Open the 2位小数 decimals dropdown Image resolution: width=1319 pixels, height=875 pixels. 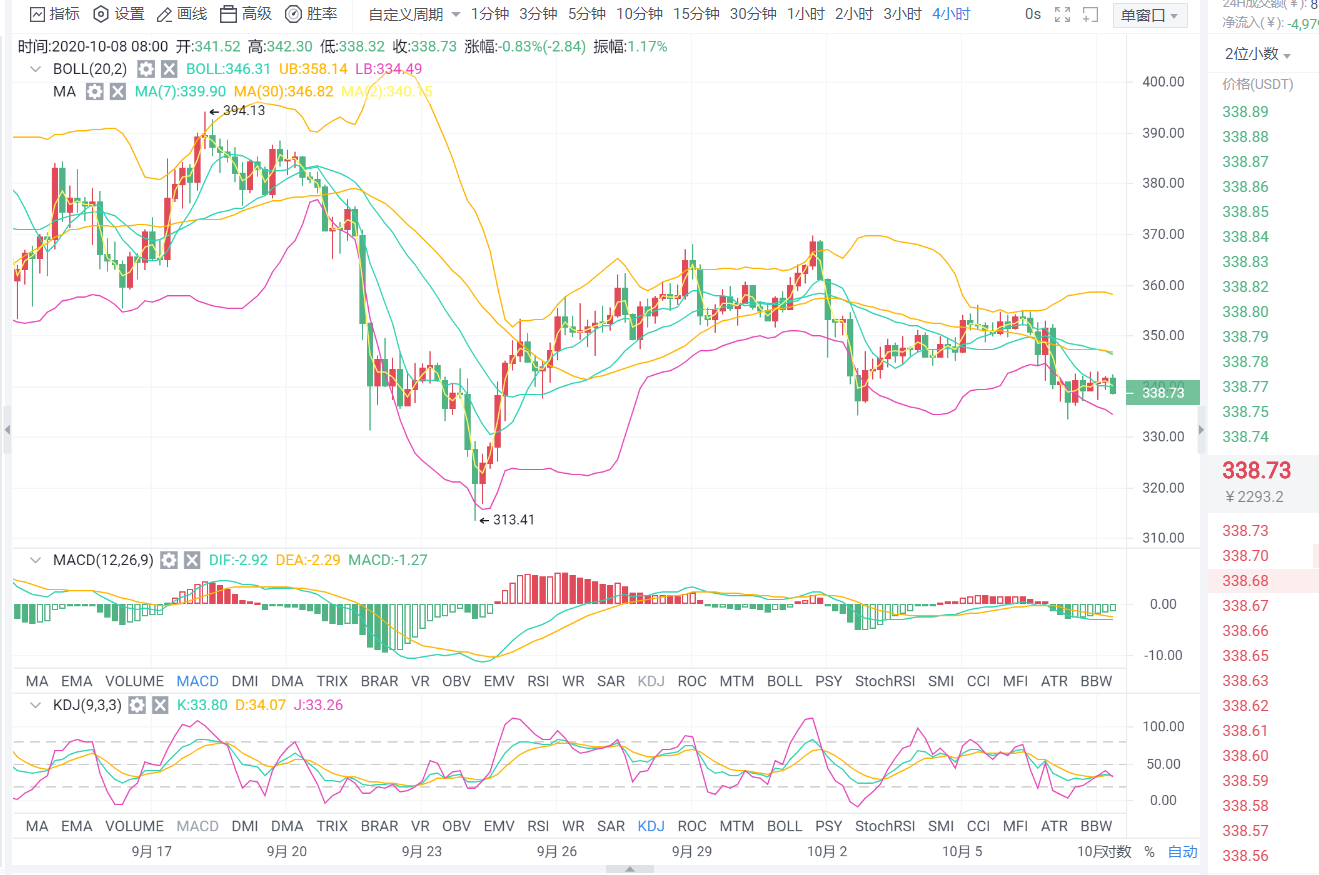click(x=1257, y=54)
